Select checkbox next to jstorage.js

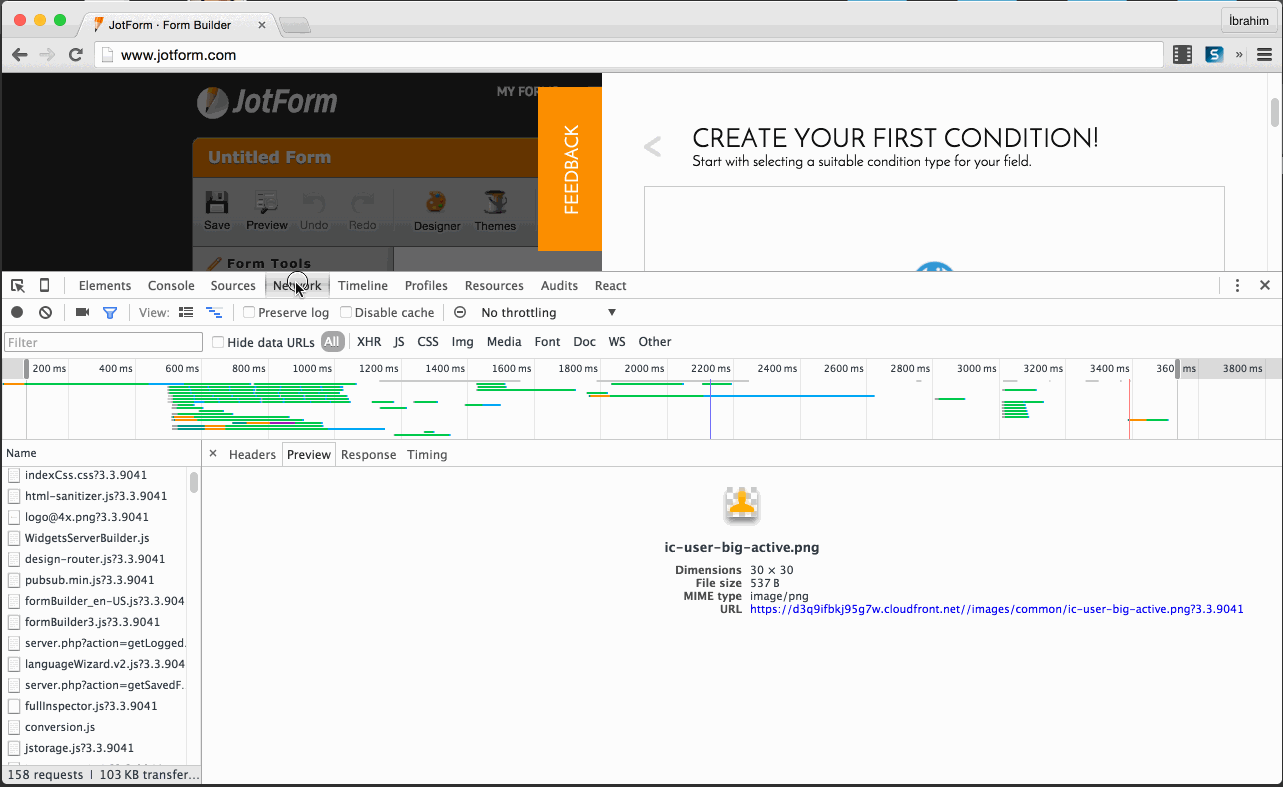coord(14,748)
